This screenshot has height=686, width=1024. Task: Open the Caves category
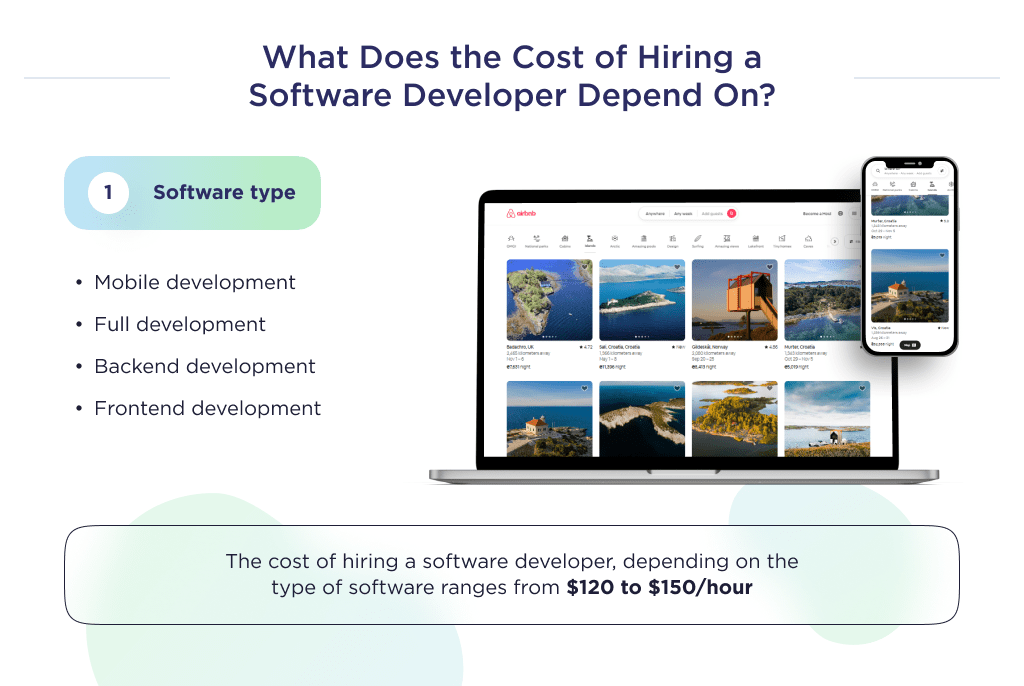[806, 240]
